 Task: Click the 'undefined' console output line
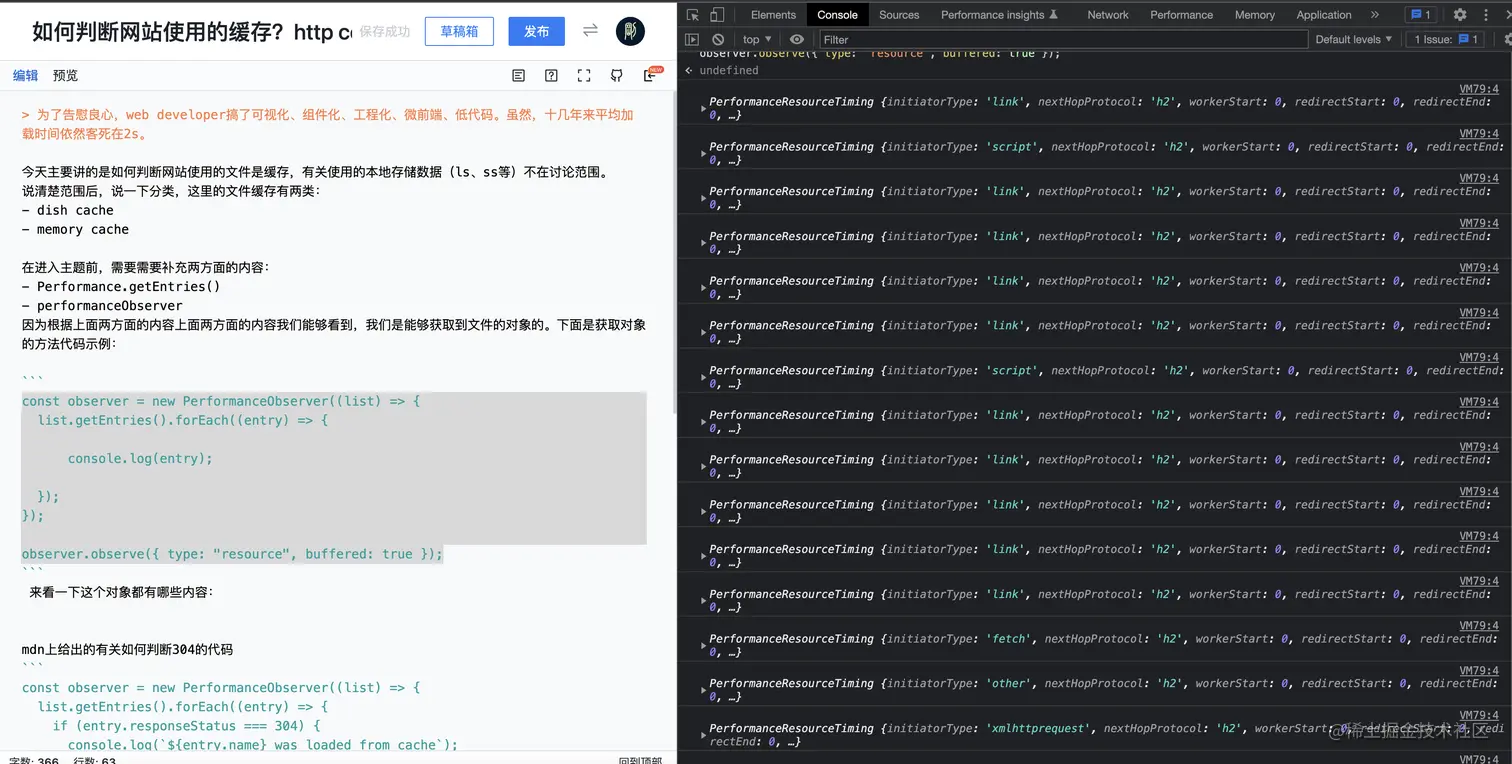728,70
